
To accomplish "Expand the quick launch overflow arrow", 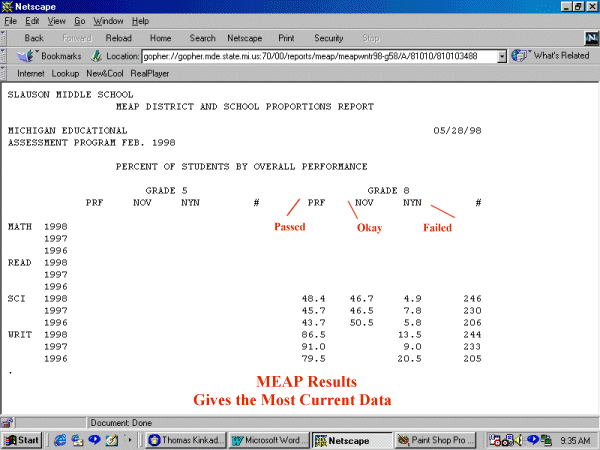I will pyautogui.click(x=130, y=440).
